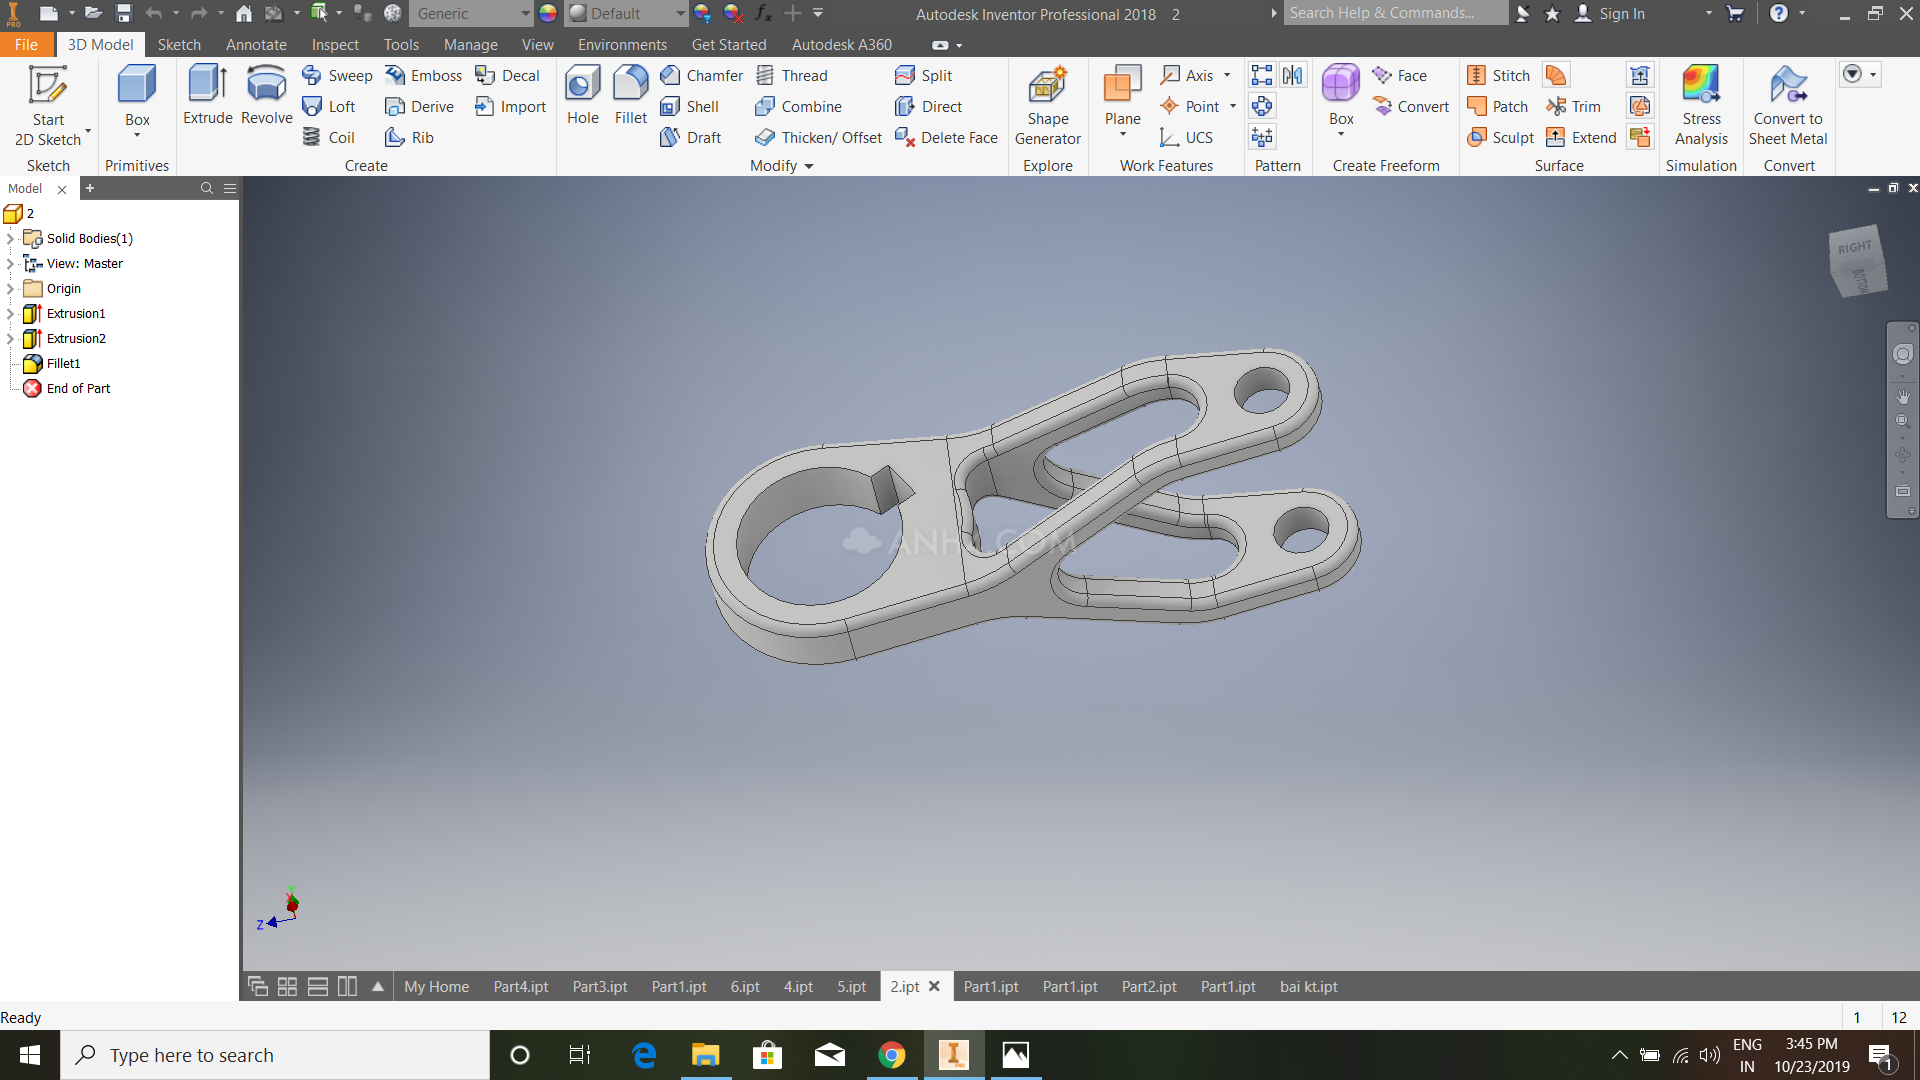The width and height of the screenshot is (1920, 1080).
Task: Click the Sign In button
Action: (1610, 14)
